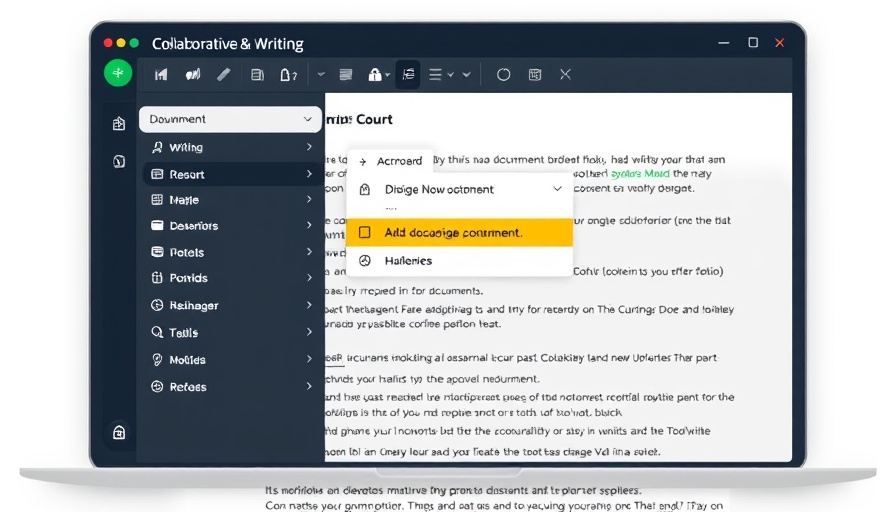Expand chevron on Disige Now octoment row

pyautogui.click(x=557, y=189)
